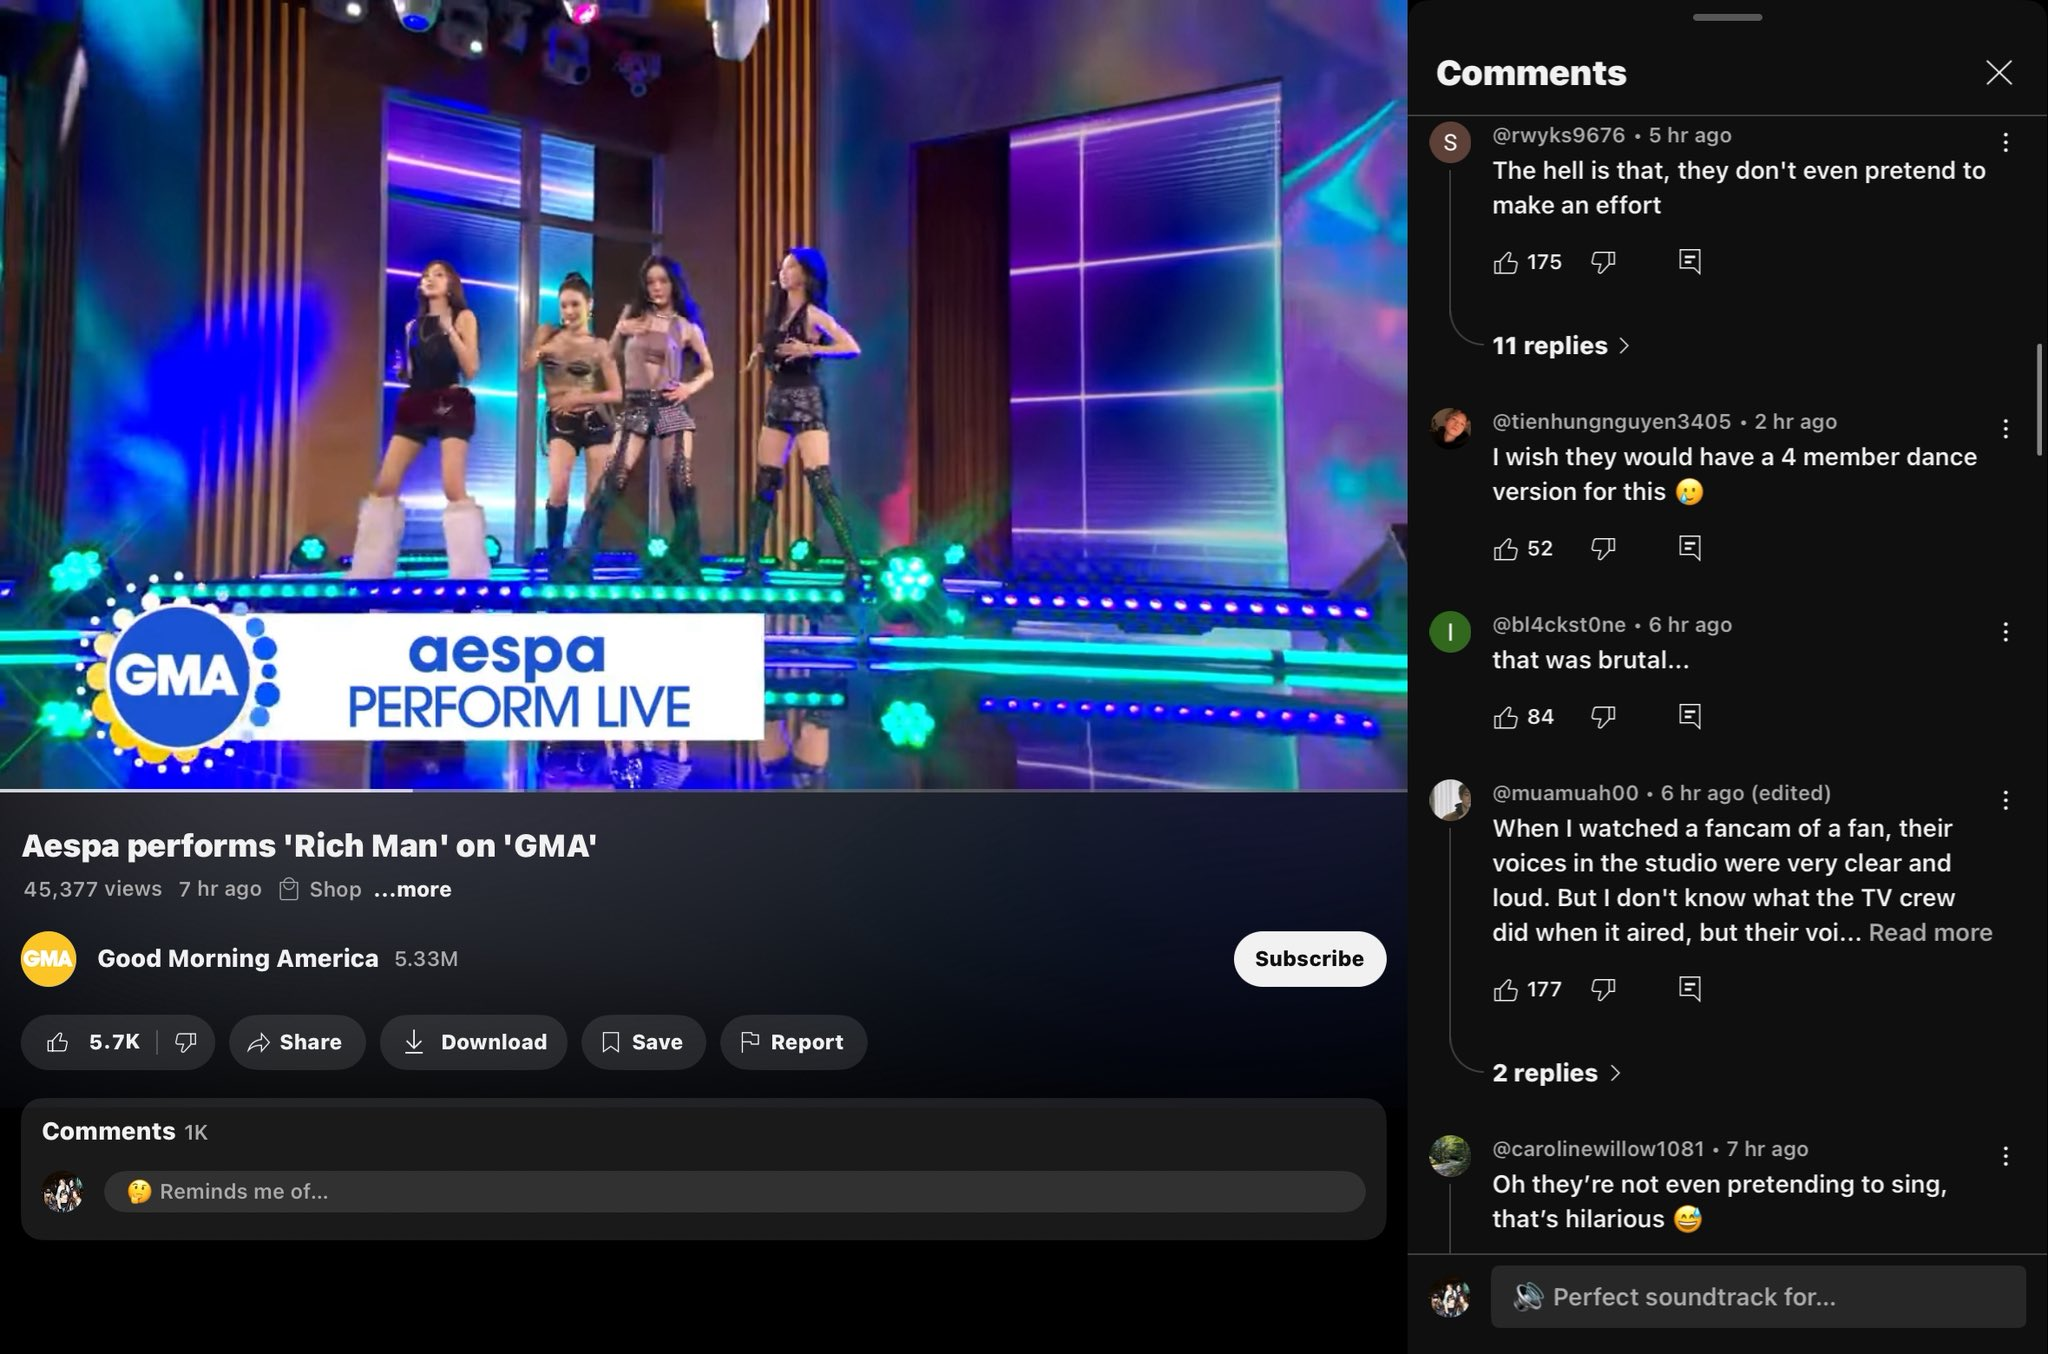This screenshot has width=2048, height=1354.
Task: Toggle like on the video (5.7K)
Action: point(92,1042)
